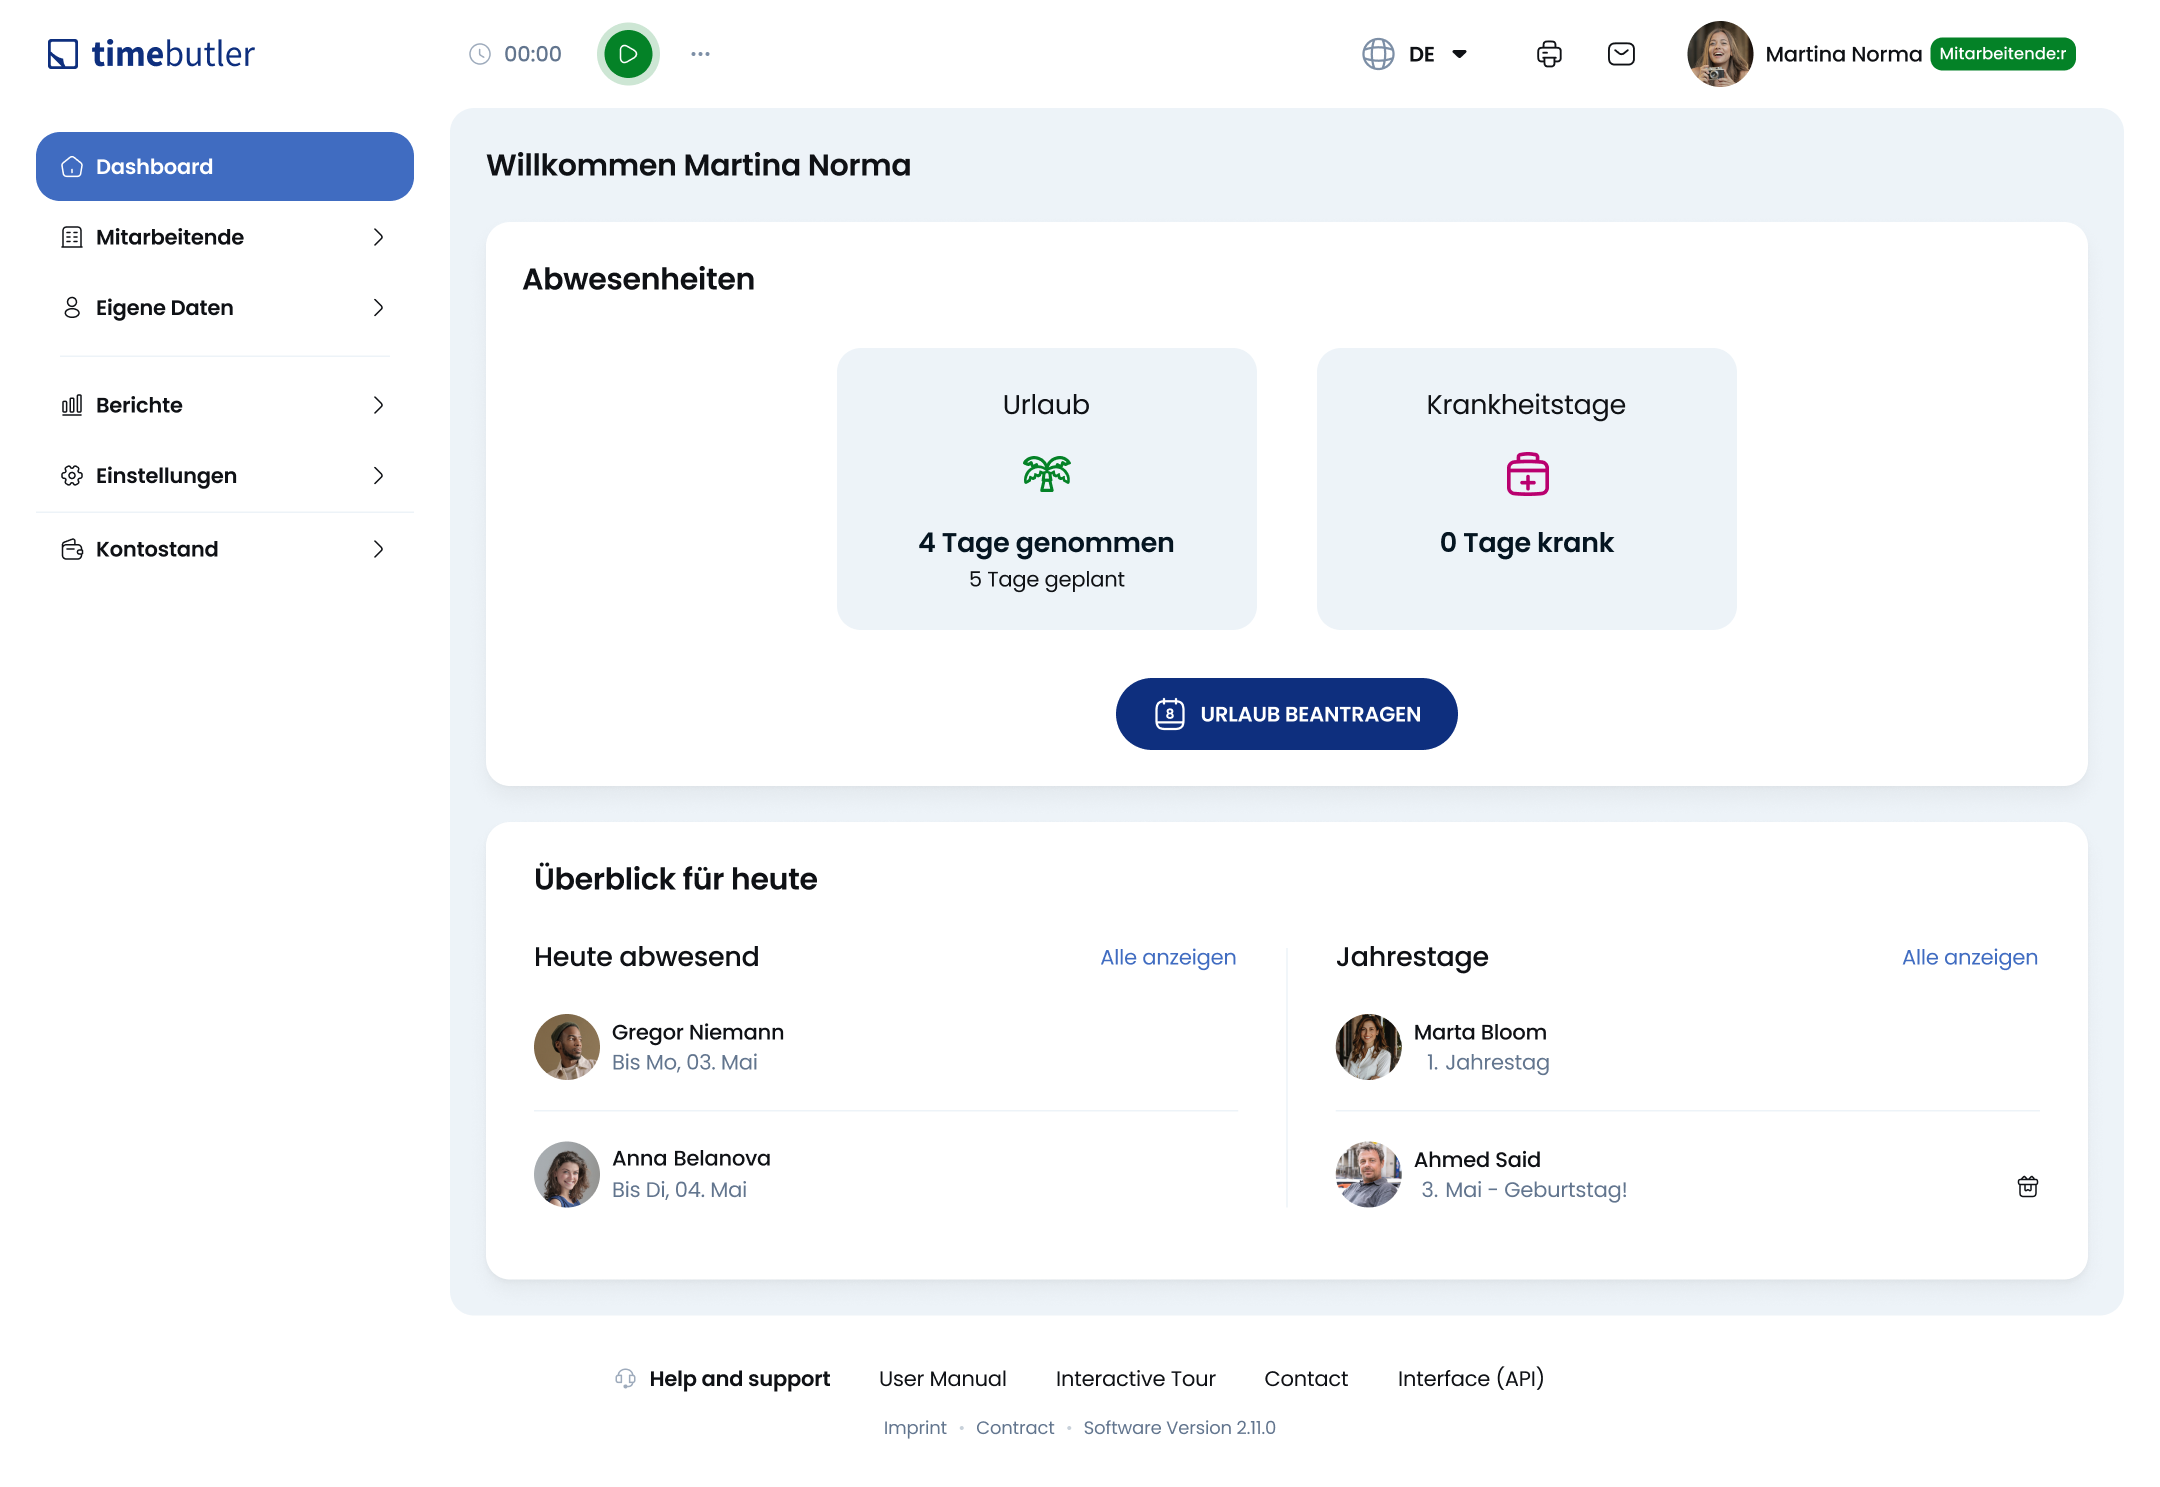Click the globe language icon

tap(1378, 54)
